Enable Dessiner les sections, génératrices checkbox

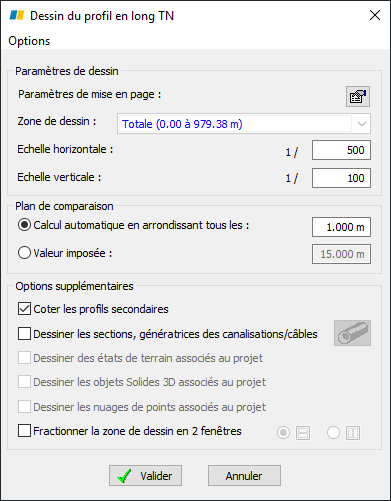click(x=24, y=334)
